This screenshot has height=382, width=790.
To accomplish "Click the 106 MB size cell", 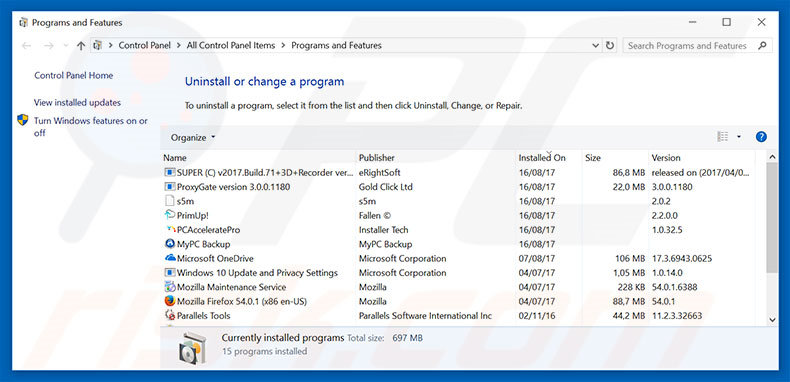I will click(x=630, y=258).
